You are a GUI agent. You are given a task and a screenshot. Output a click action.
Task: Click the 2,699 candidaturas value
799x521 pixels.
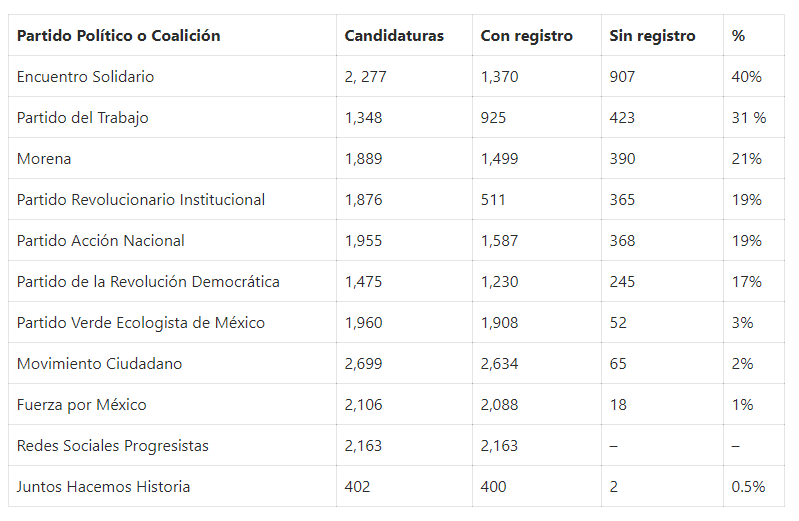click(363, 364)
